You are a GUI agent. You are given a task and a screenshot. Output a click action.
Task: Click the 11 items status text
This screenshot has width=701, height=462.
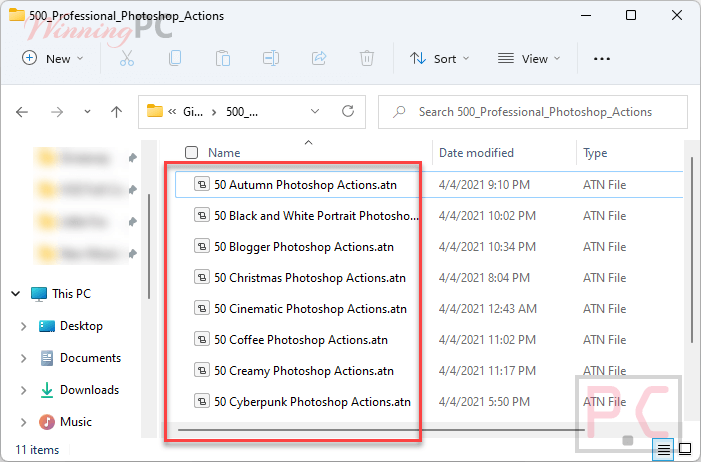[37, 449]
